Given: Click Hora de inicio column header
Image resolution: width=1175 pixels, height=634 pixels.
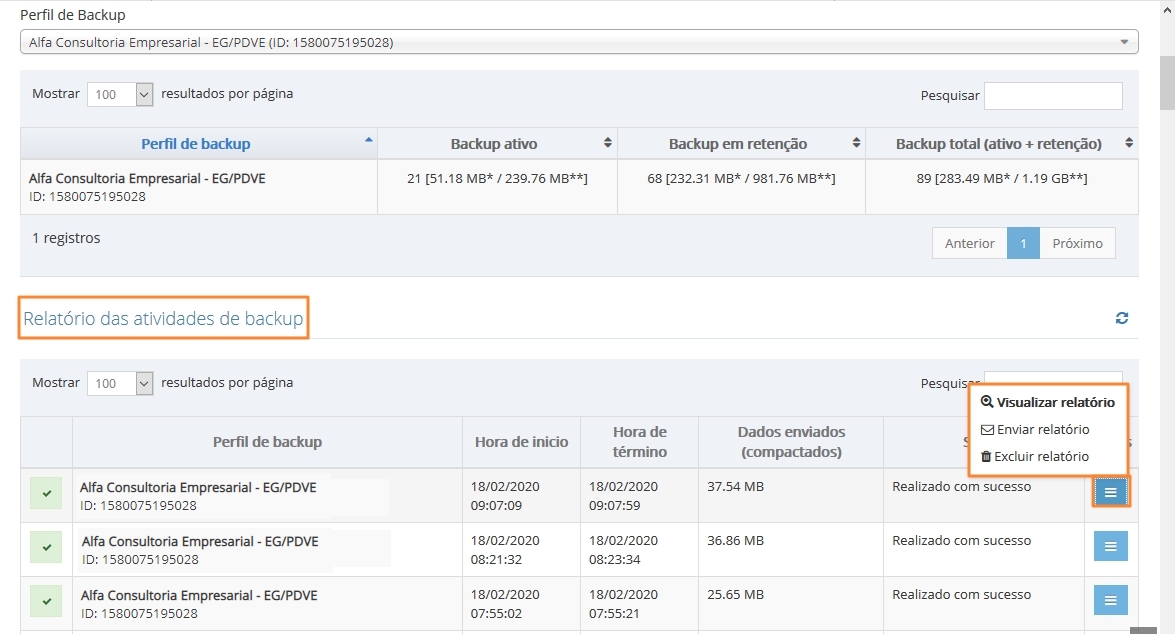Looking at the screenshot, I should pos(522,442).
